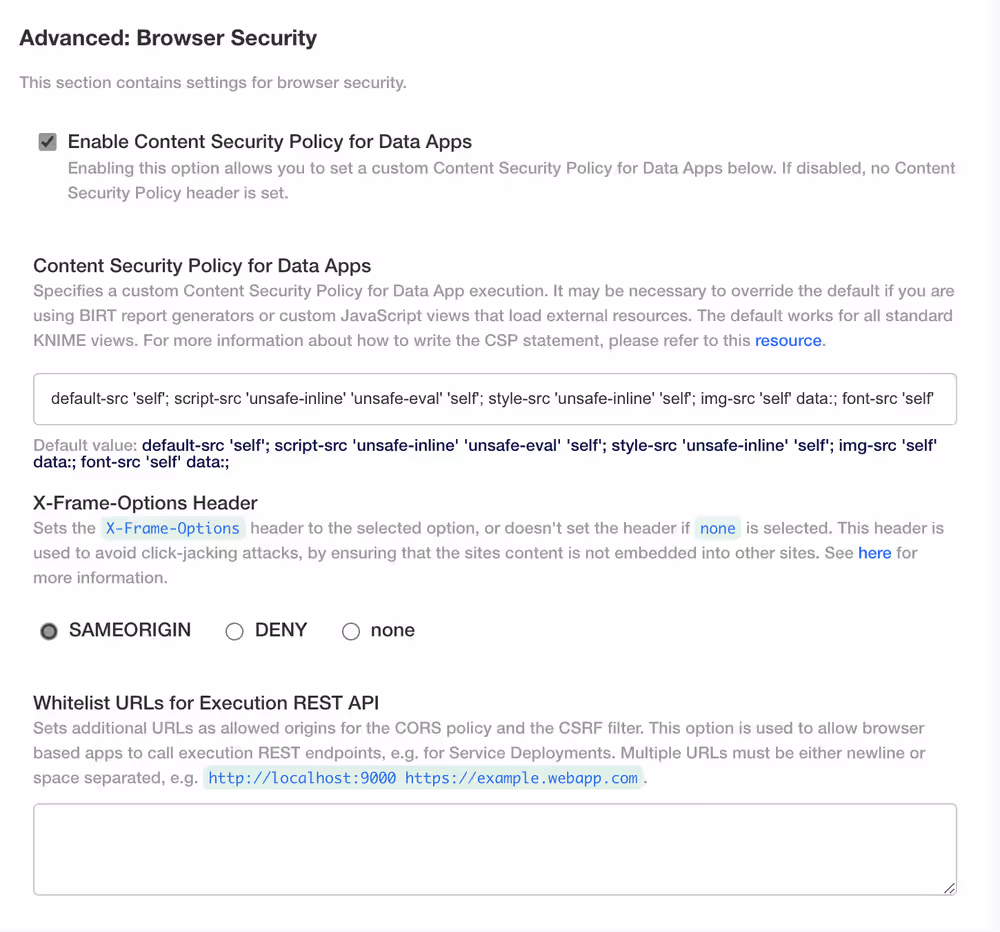
Task: Open the CSP 'resource' documentation link
Action: (x=789, y=340)
